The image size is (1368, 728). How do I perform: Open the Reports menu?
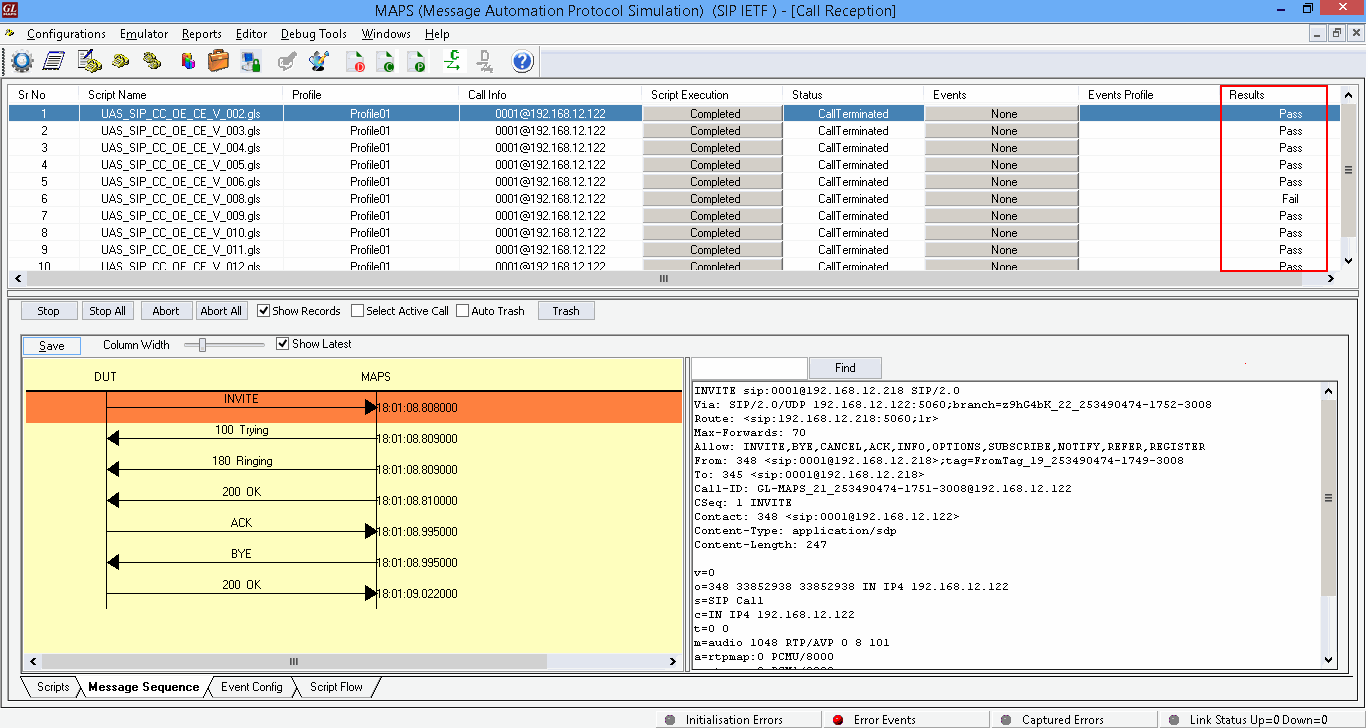click(202, 34)
